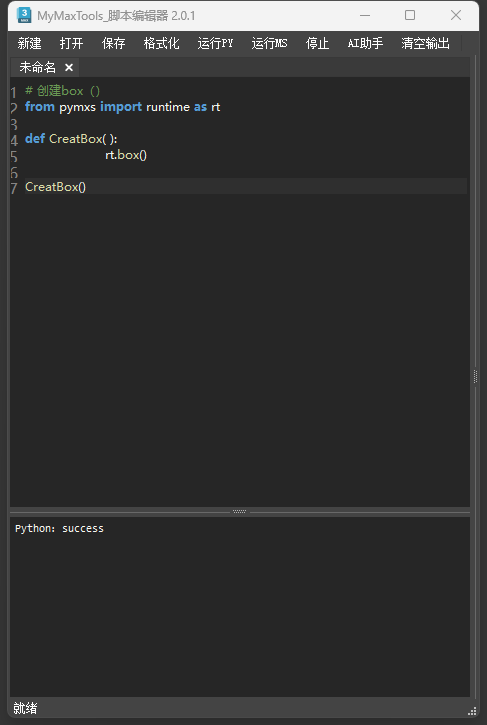Image resolution: width=487 pixels, height=725 pixels.
Task: Save the script via 保存
Action: point(114,43)
